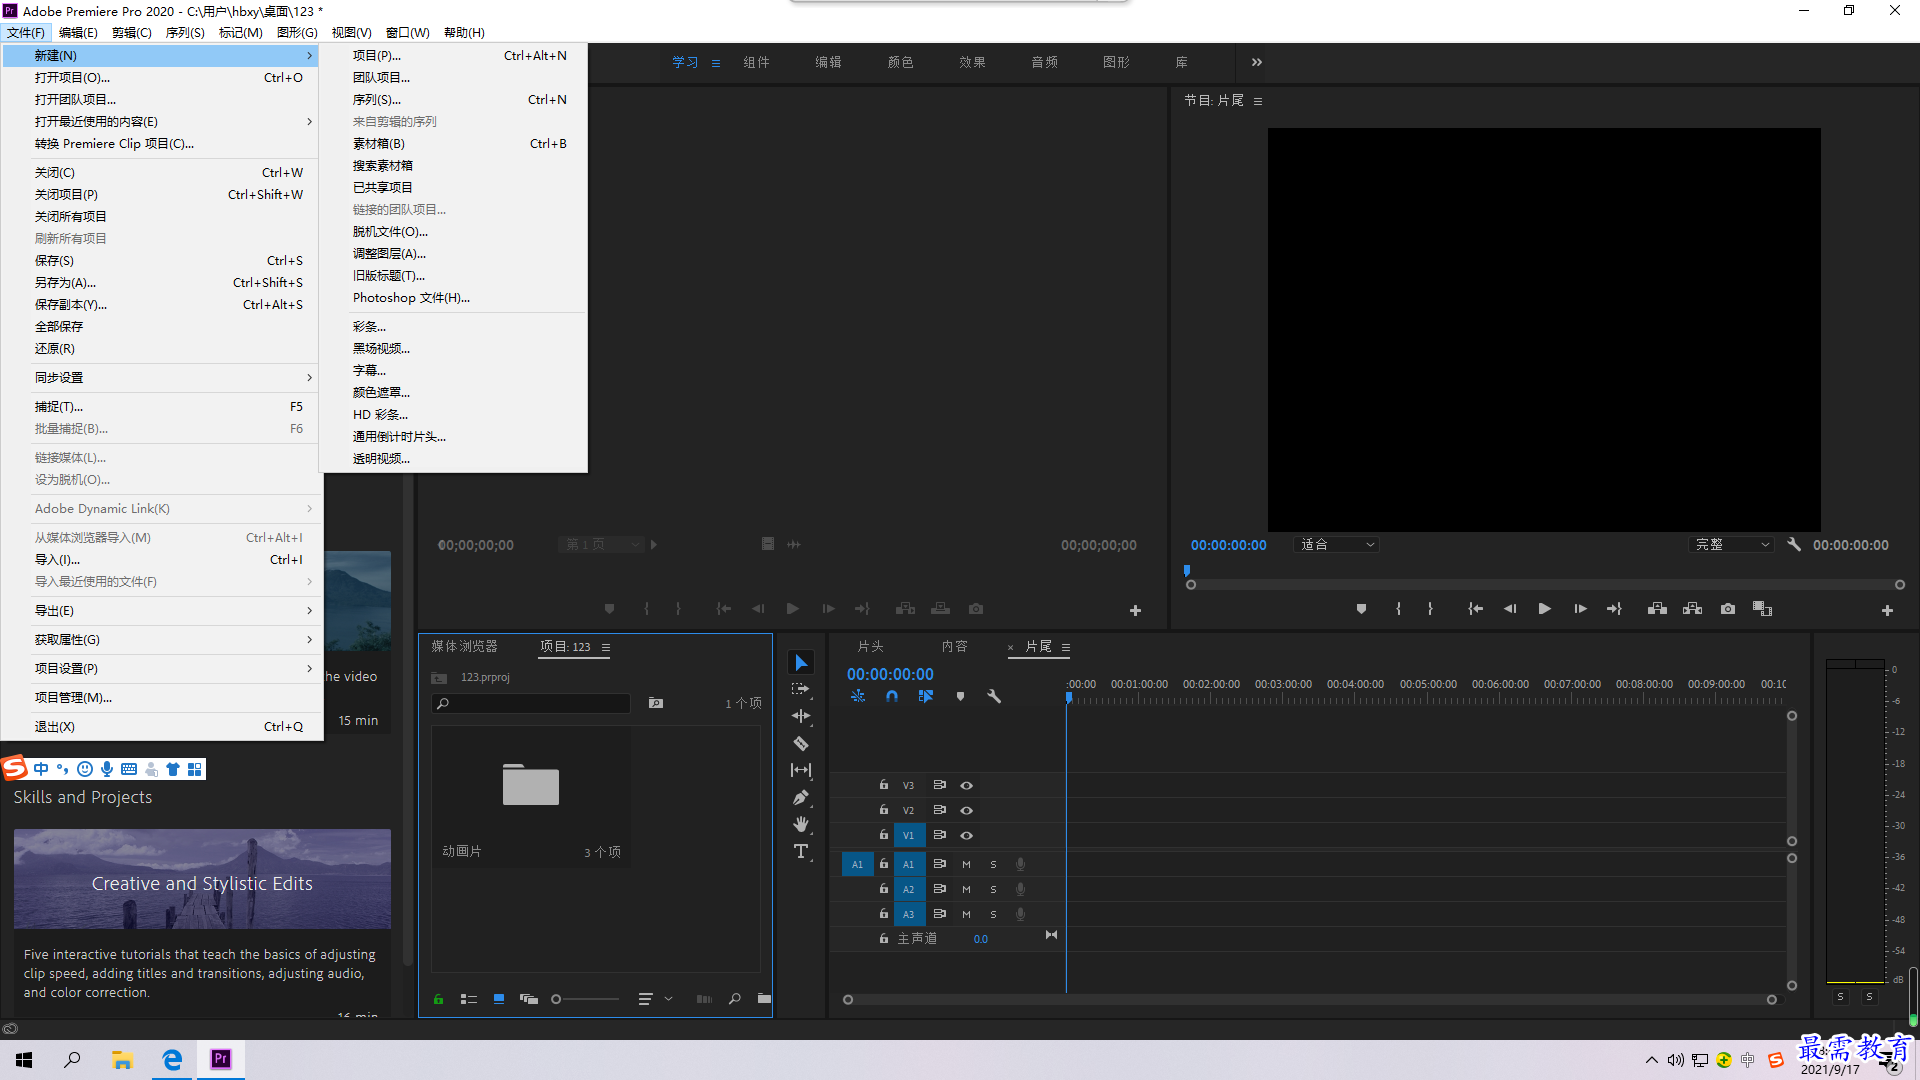Toggle Snap magnet in timeline

(x=892, y=696)
